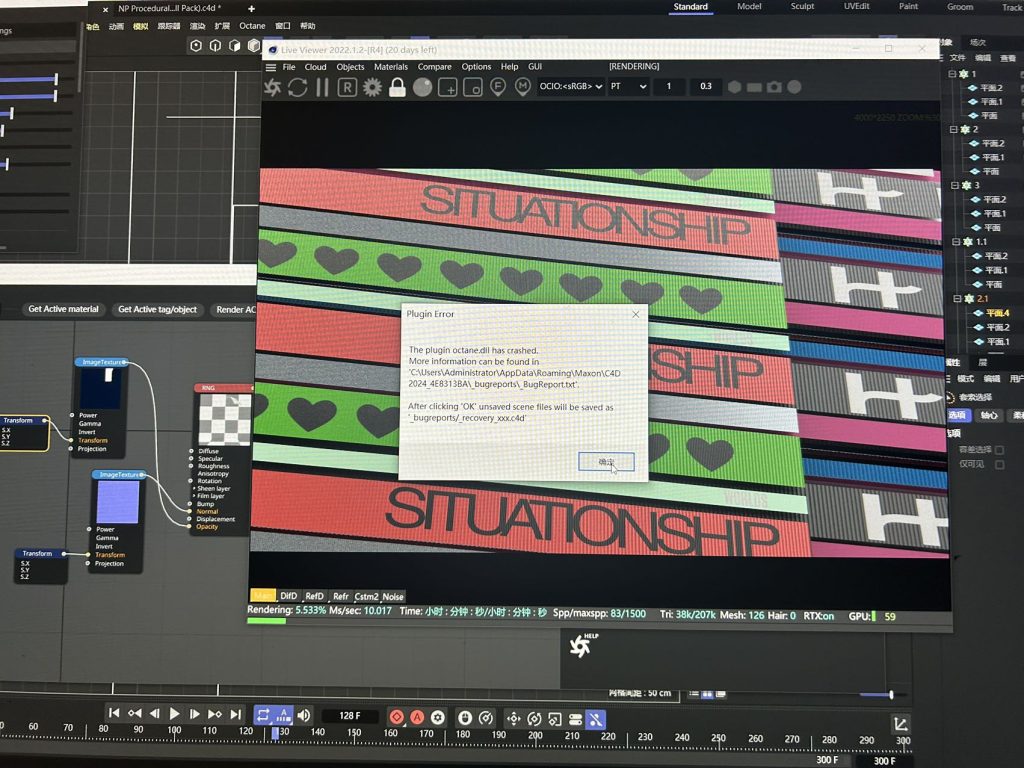Screen dimensions: 1024x768
Task: Open the Objects menu in Live Viewer
Action: coord(350,67)
